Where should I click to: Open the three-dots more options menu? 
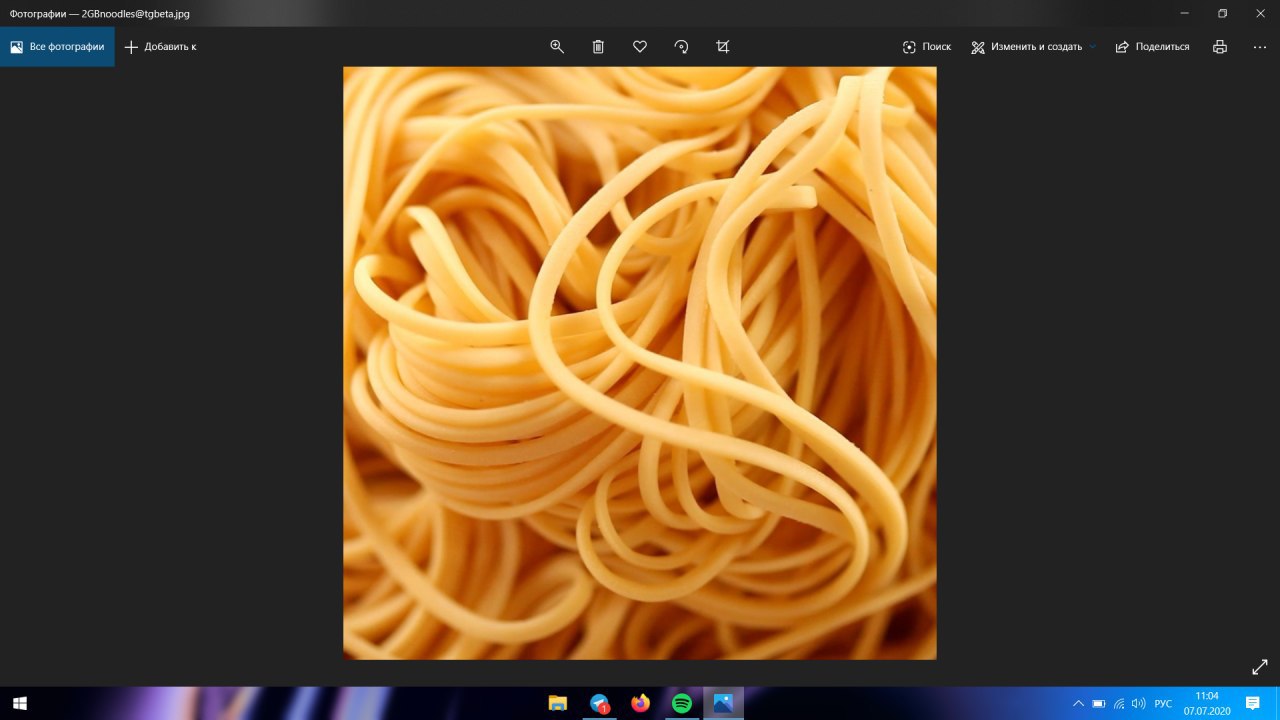[1259, 47]
